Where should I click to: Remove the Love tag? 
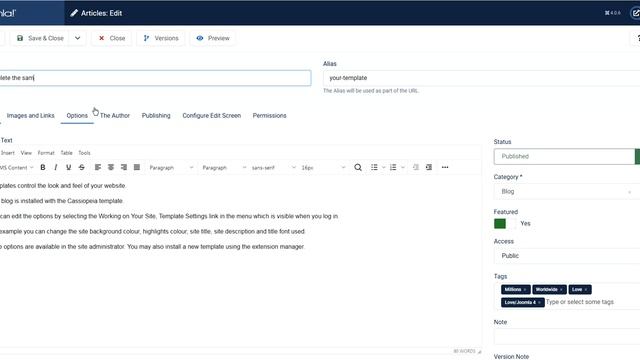pos(586,289)
